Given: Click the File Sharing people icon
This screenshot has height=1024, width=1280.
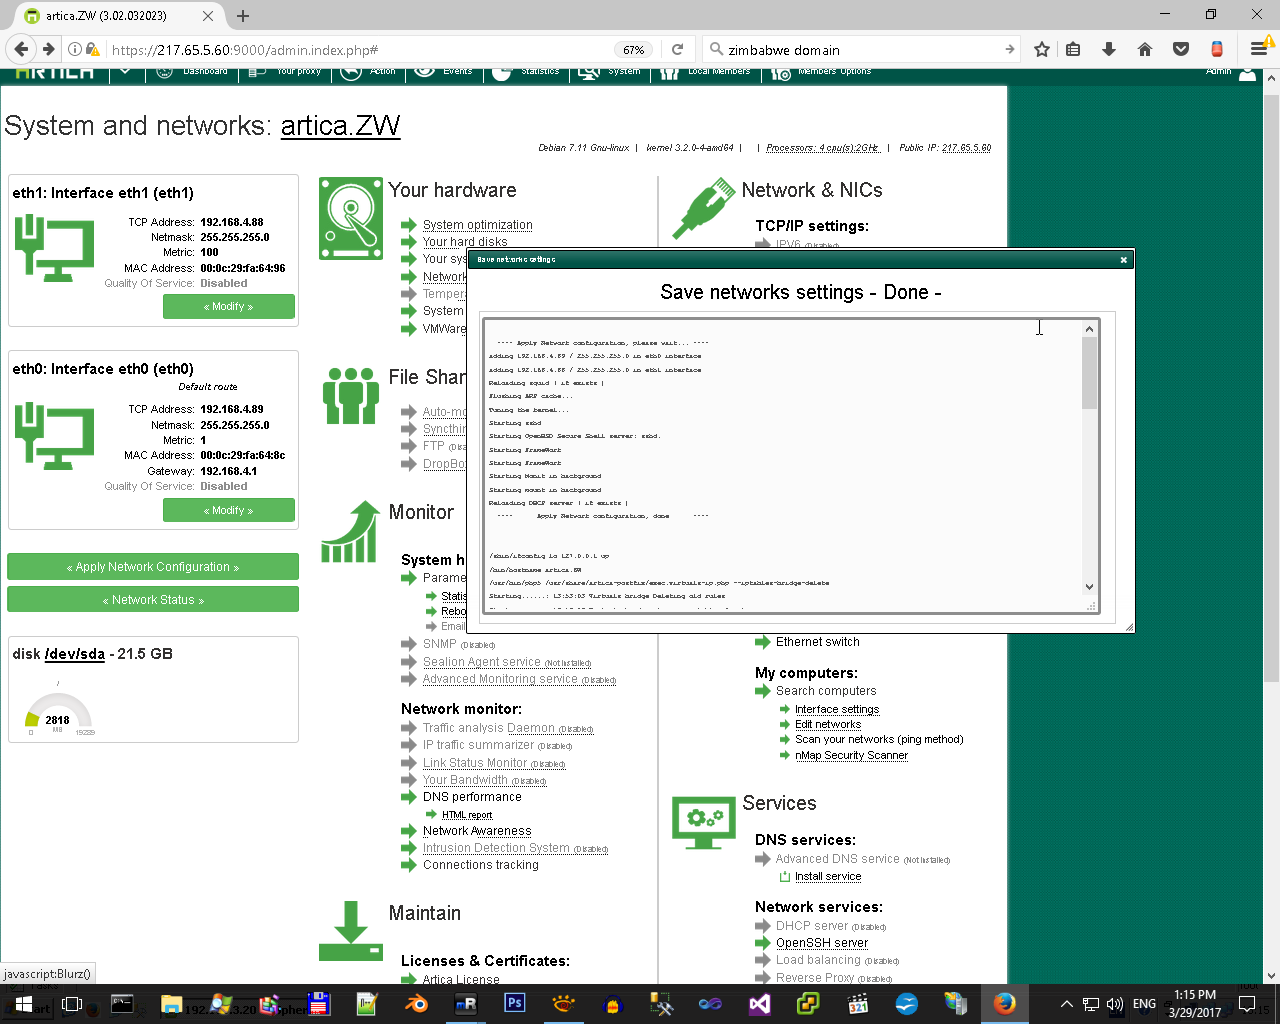Looking at the screenshot, I should pos(351,395).
